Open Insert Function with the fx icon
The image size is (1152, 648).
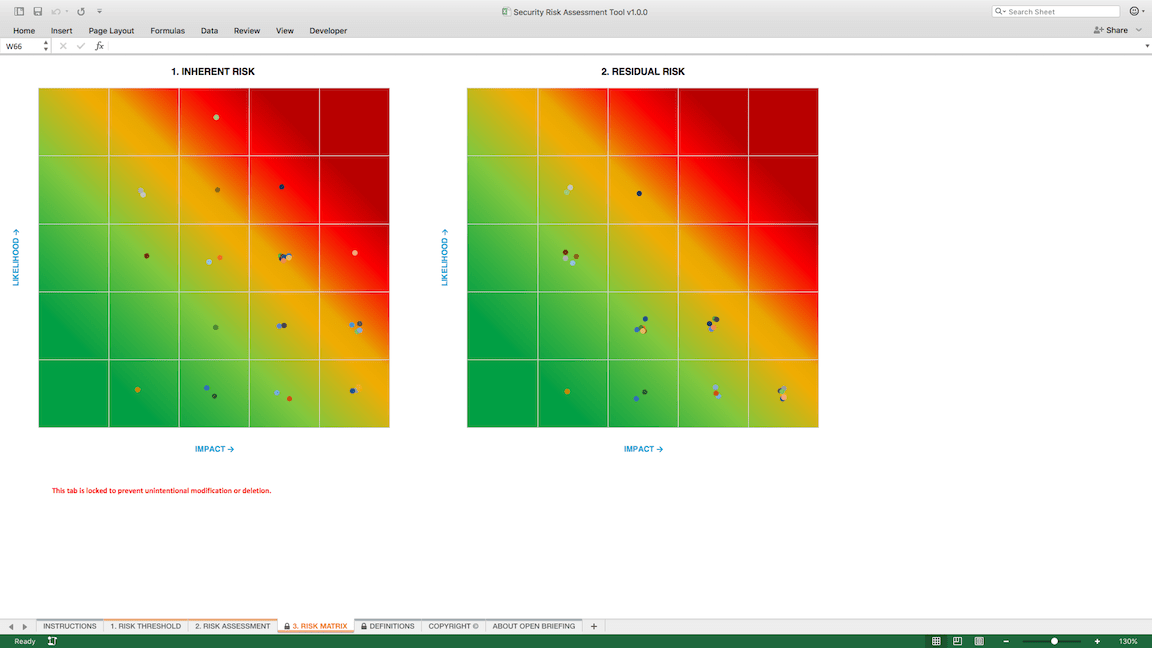click(98, 45)
